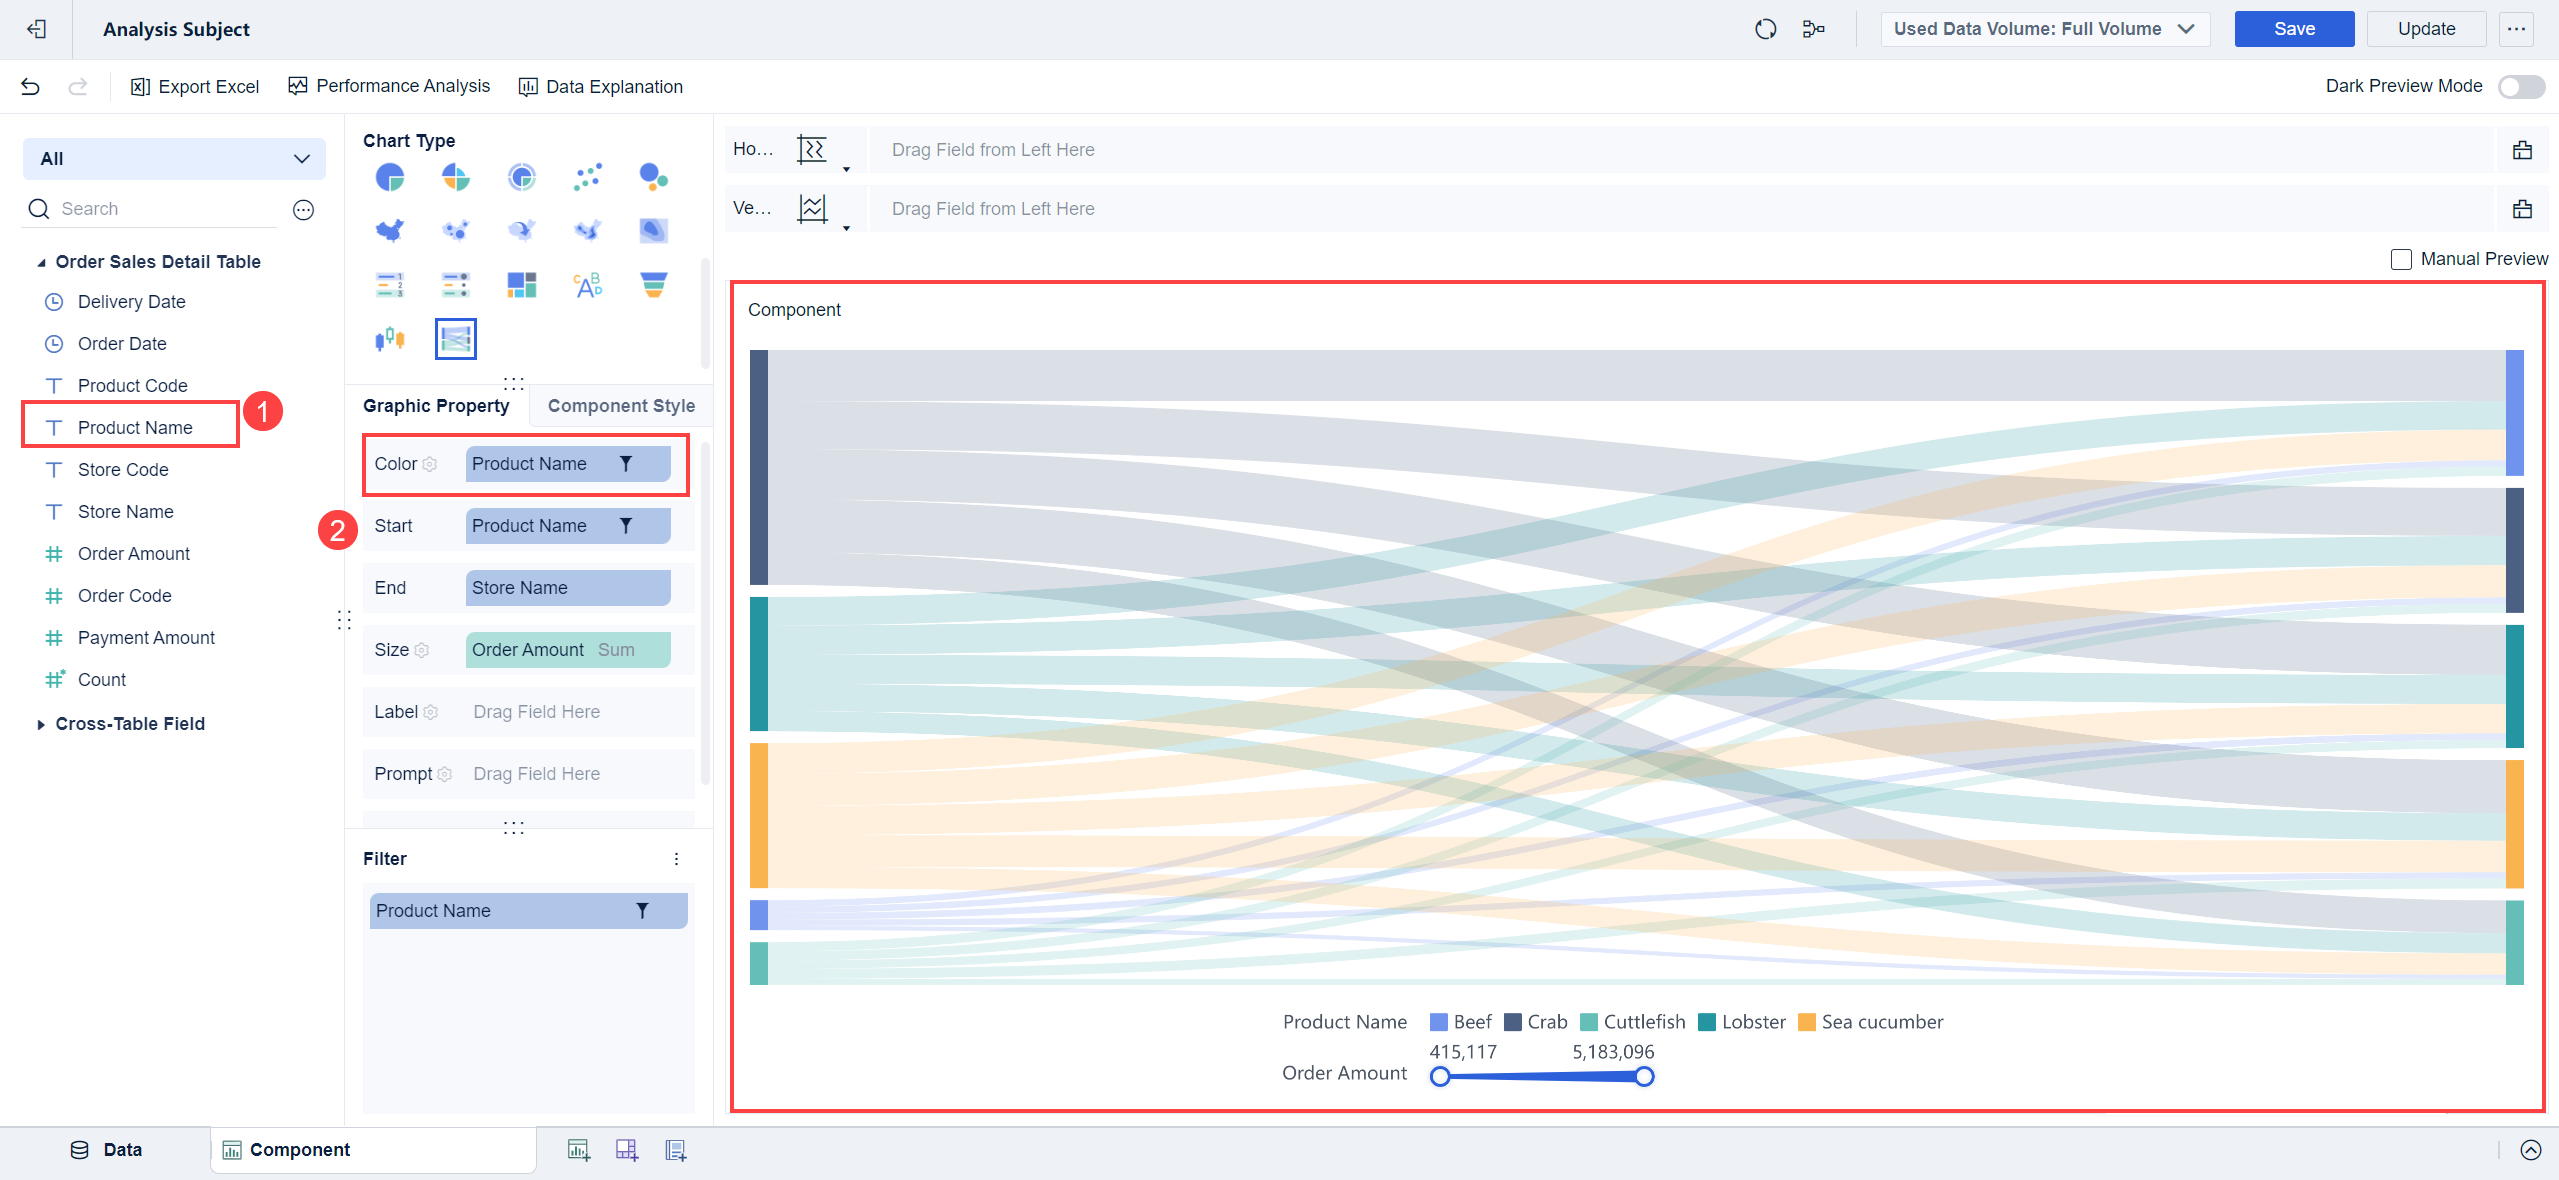Toggle Beef legend item

1460,1022
